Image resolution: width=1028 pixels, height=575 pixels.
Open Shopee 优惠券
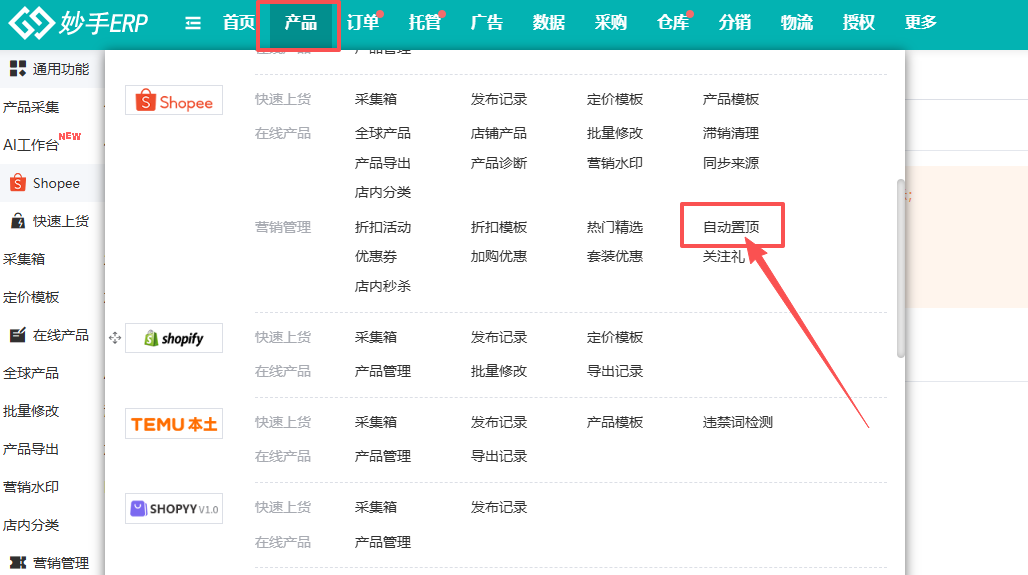pos(376,256)
